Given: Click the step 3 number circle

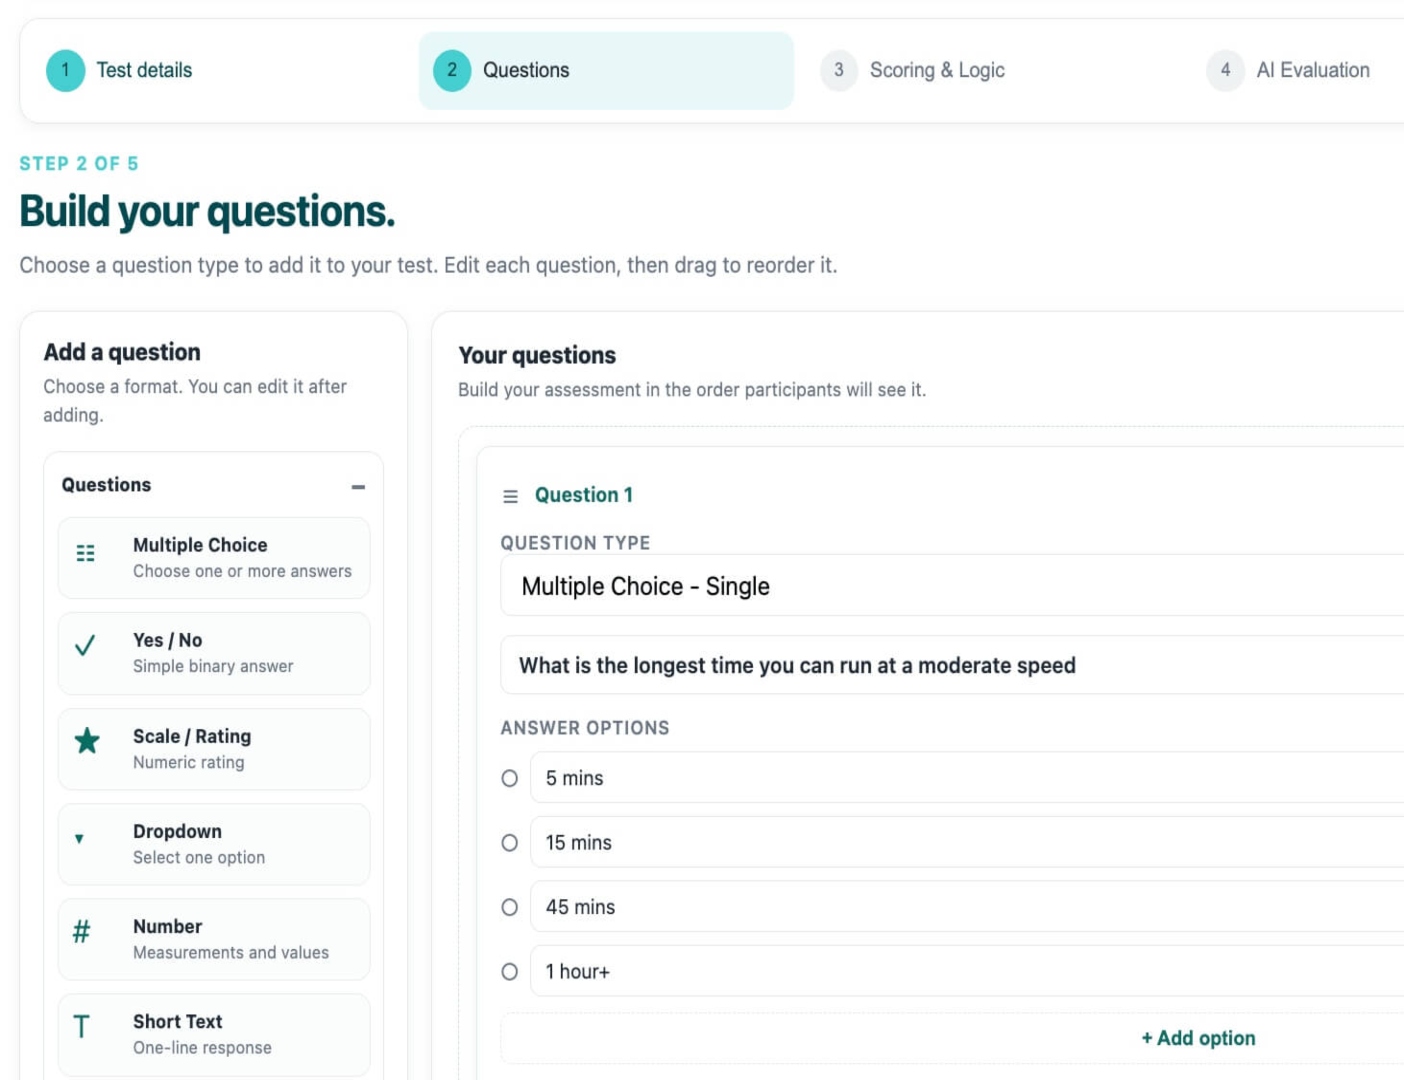Looking at the screenshot, I should click(839, 71).
